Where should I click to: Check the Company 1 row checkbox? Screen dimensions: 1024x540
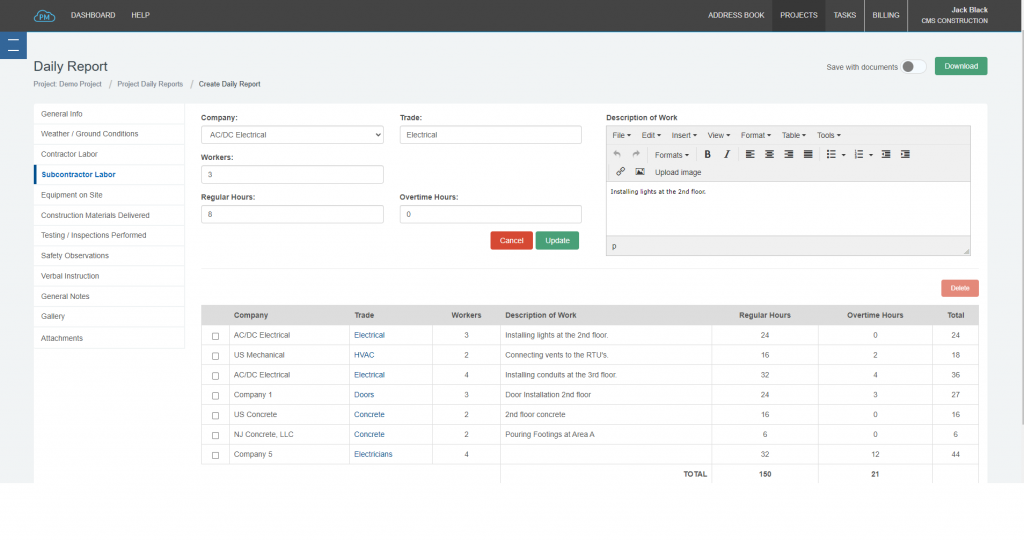pyautogui.click(x=216, y=396)
